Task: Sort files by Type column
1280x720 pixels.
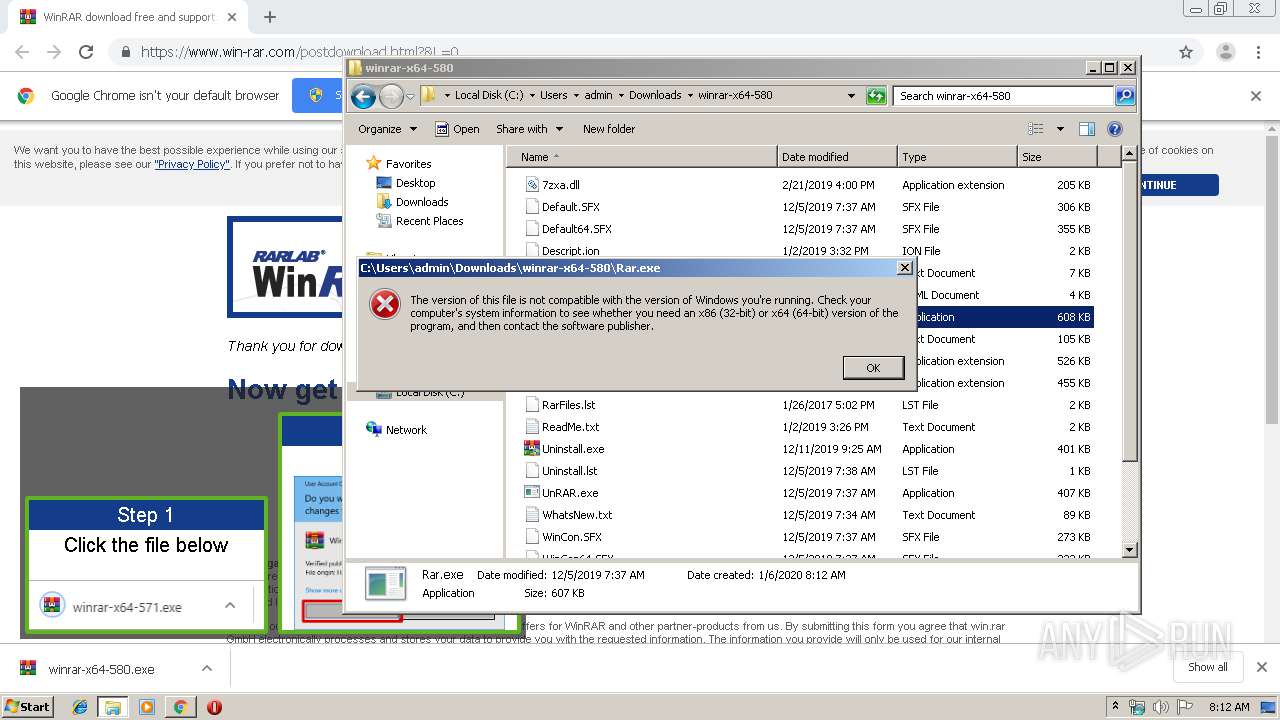Action: 957,157
